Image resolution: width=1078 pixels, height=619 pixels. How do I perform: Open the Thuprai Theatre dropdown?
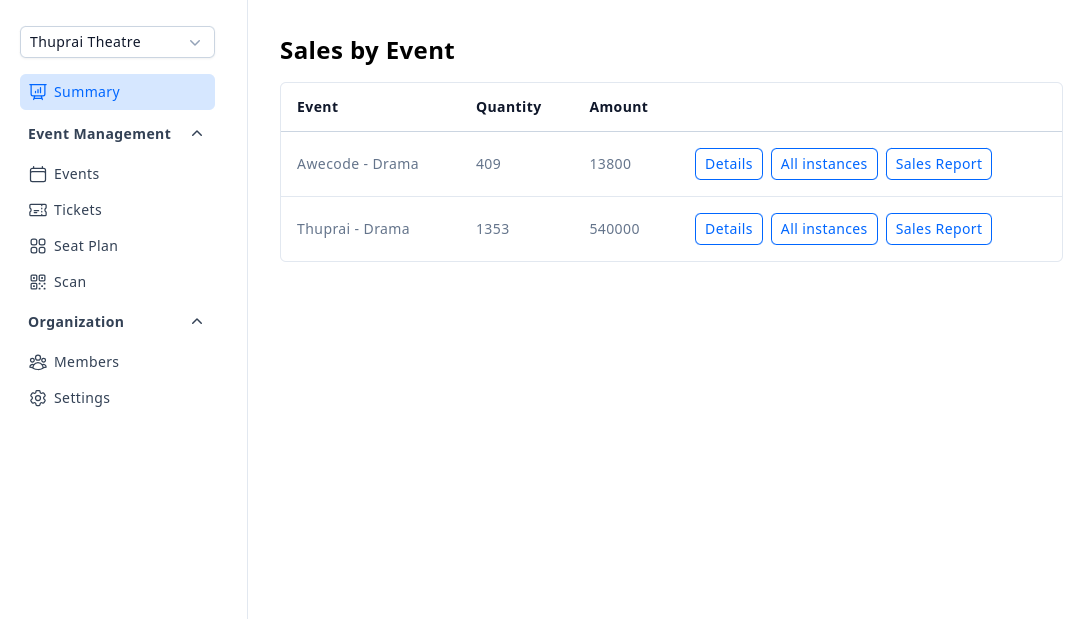(x=117, y=42)
